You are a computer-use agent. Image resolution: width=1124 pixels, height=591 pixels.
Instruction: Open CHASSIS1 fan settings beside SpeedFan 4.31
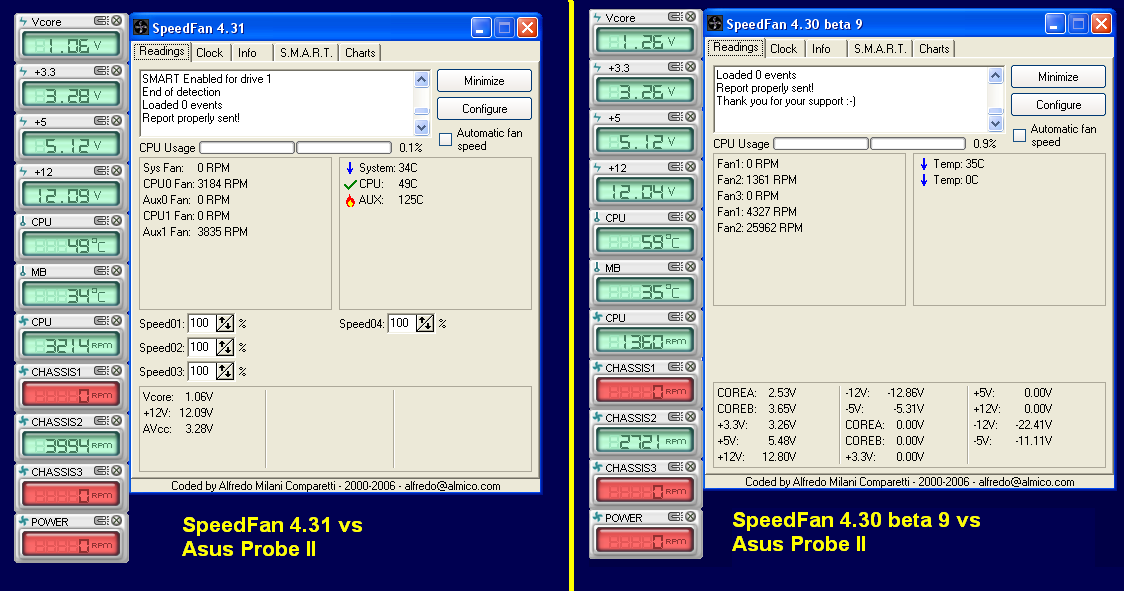(101, 371)
